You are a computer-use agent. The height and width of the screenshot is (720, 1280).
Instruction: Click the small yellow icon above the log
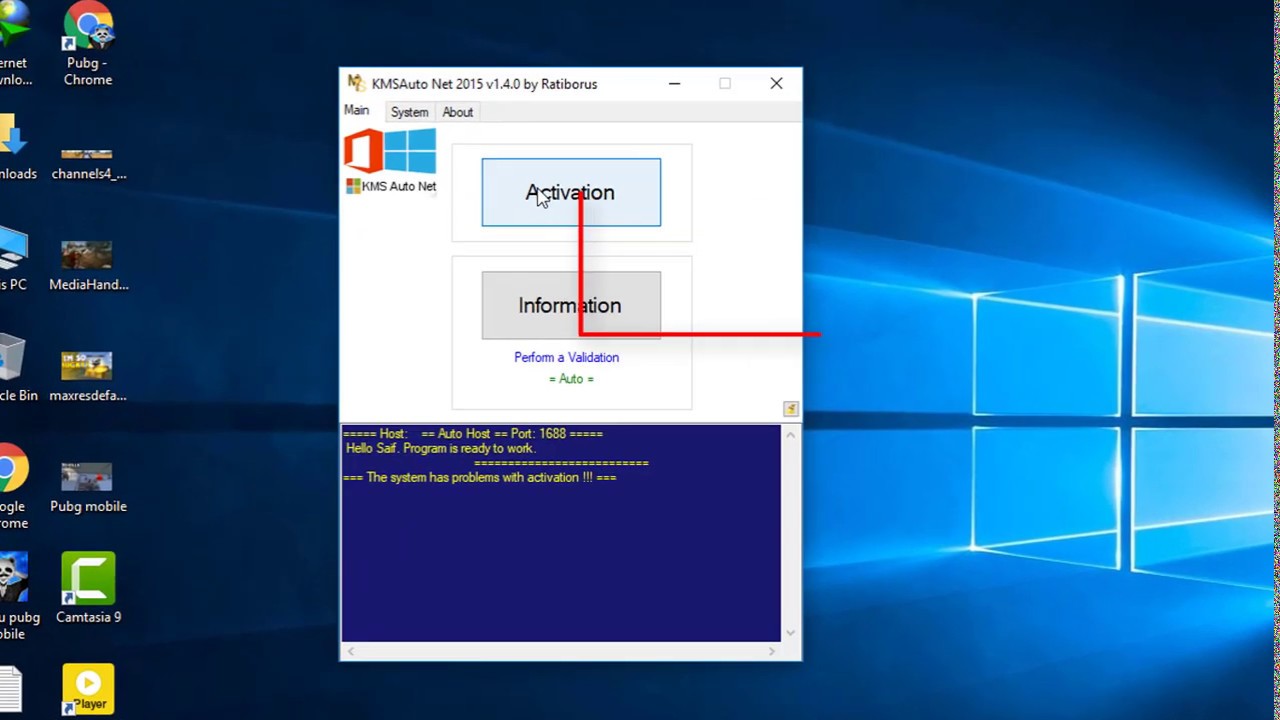click(790, 408)
